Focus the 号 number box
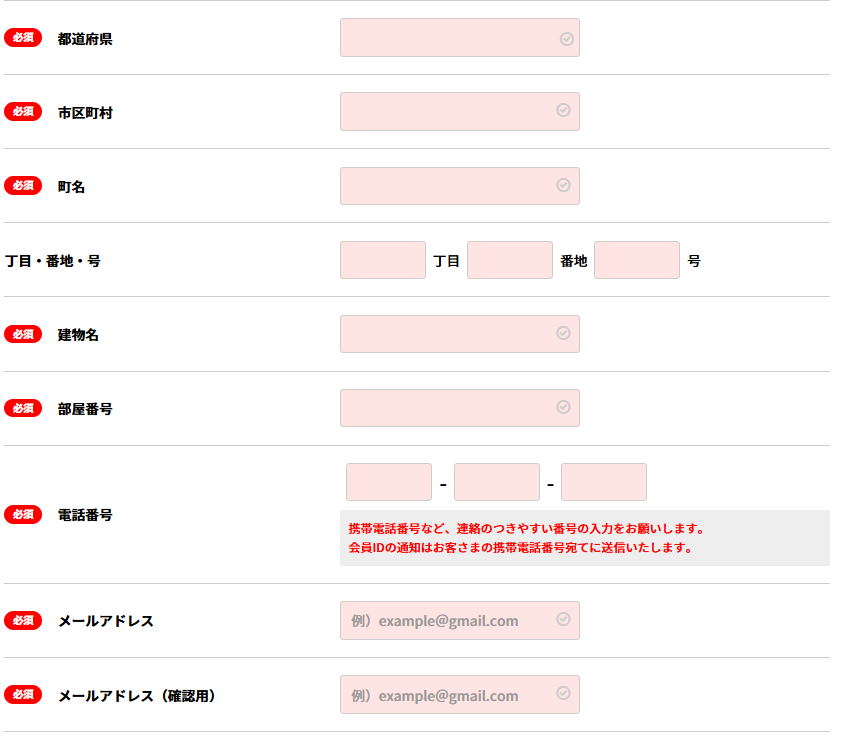The height and width of the screenshot is (736, 854). click(x=637, y=260)
